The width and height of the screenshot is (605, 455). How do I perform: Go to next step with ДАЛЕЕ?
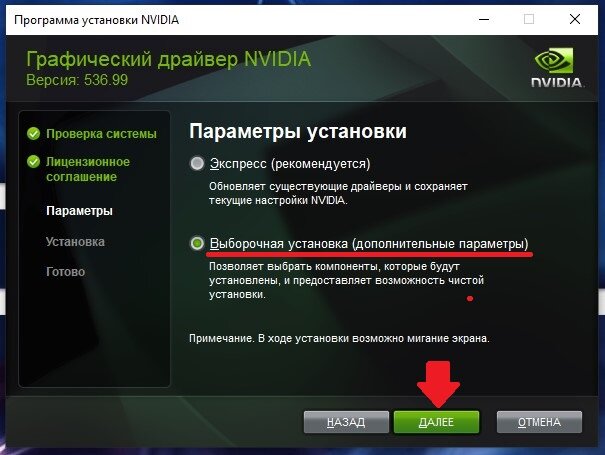pos(436,422)
